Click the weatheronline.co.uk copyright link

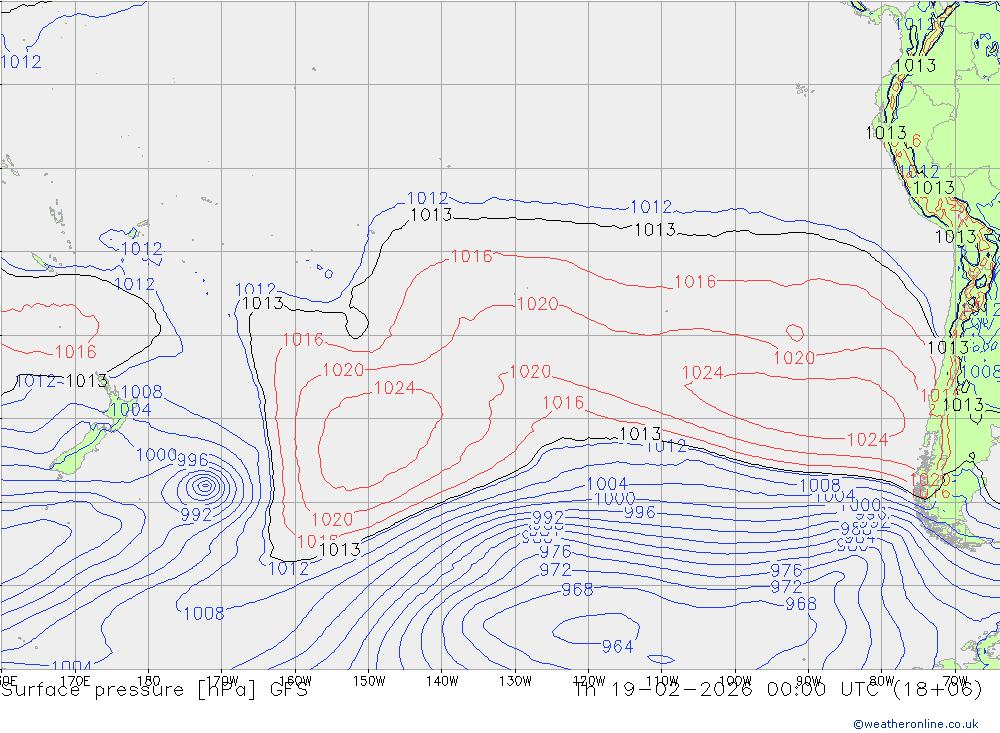(x=916, y=724)
